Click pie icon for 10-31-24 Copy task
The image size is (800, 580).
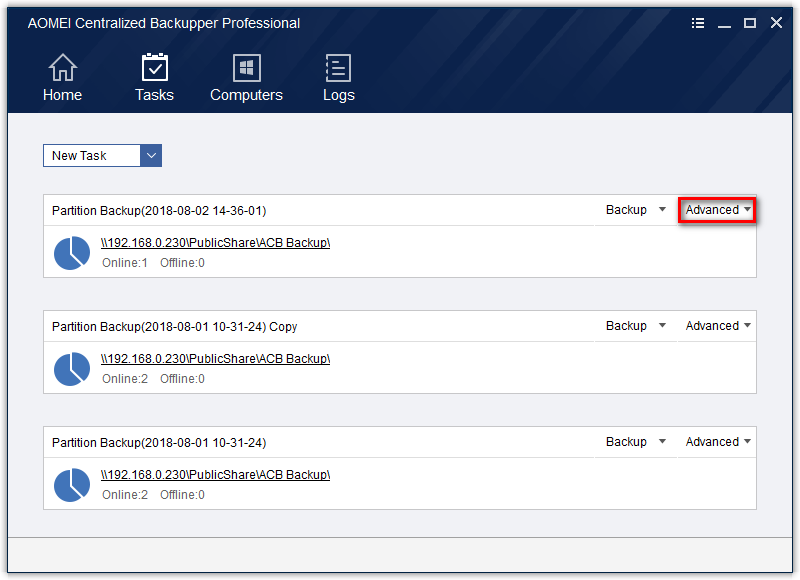(x=72, y=368)
